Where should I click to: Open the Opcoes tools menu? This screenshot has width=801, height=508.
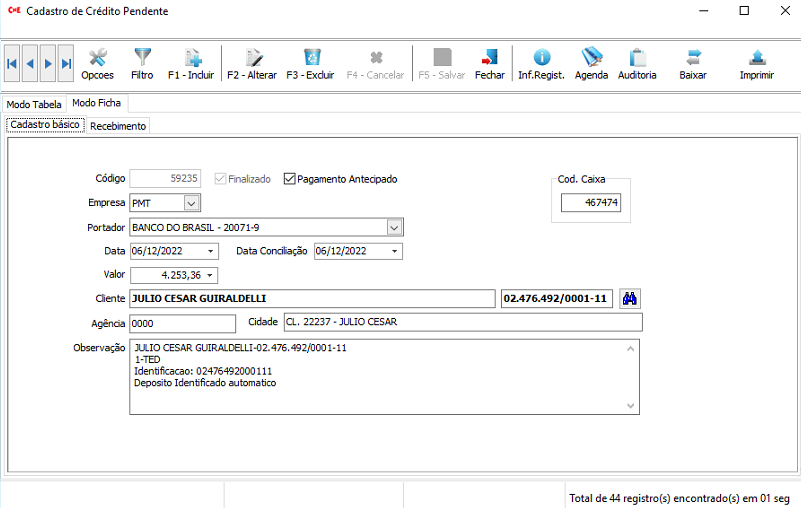point(97,64)
